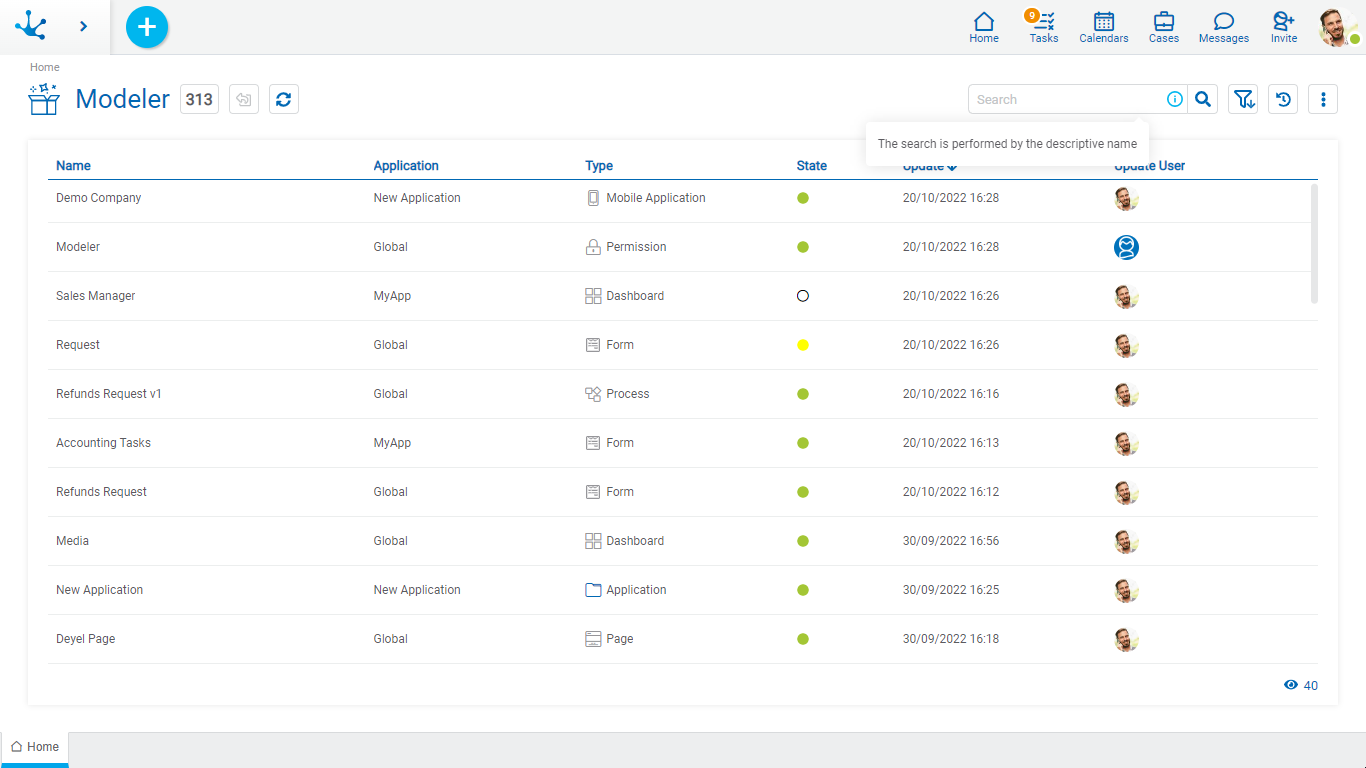Click the Page type icon
The image size is (1366, 768).
click(x=593, y=639)
